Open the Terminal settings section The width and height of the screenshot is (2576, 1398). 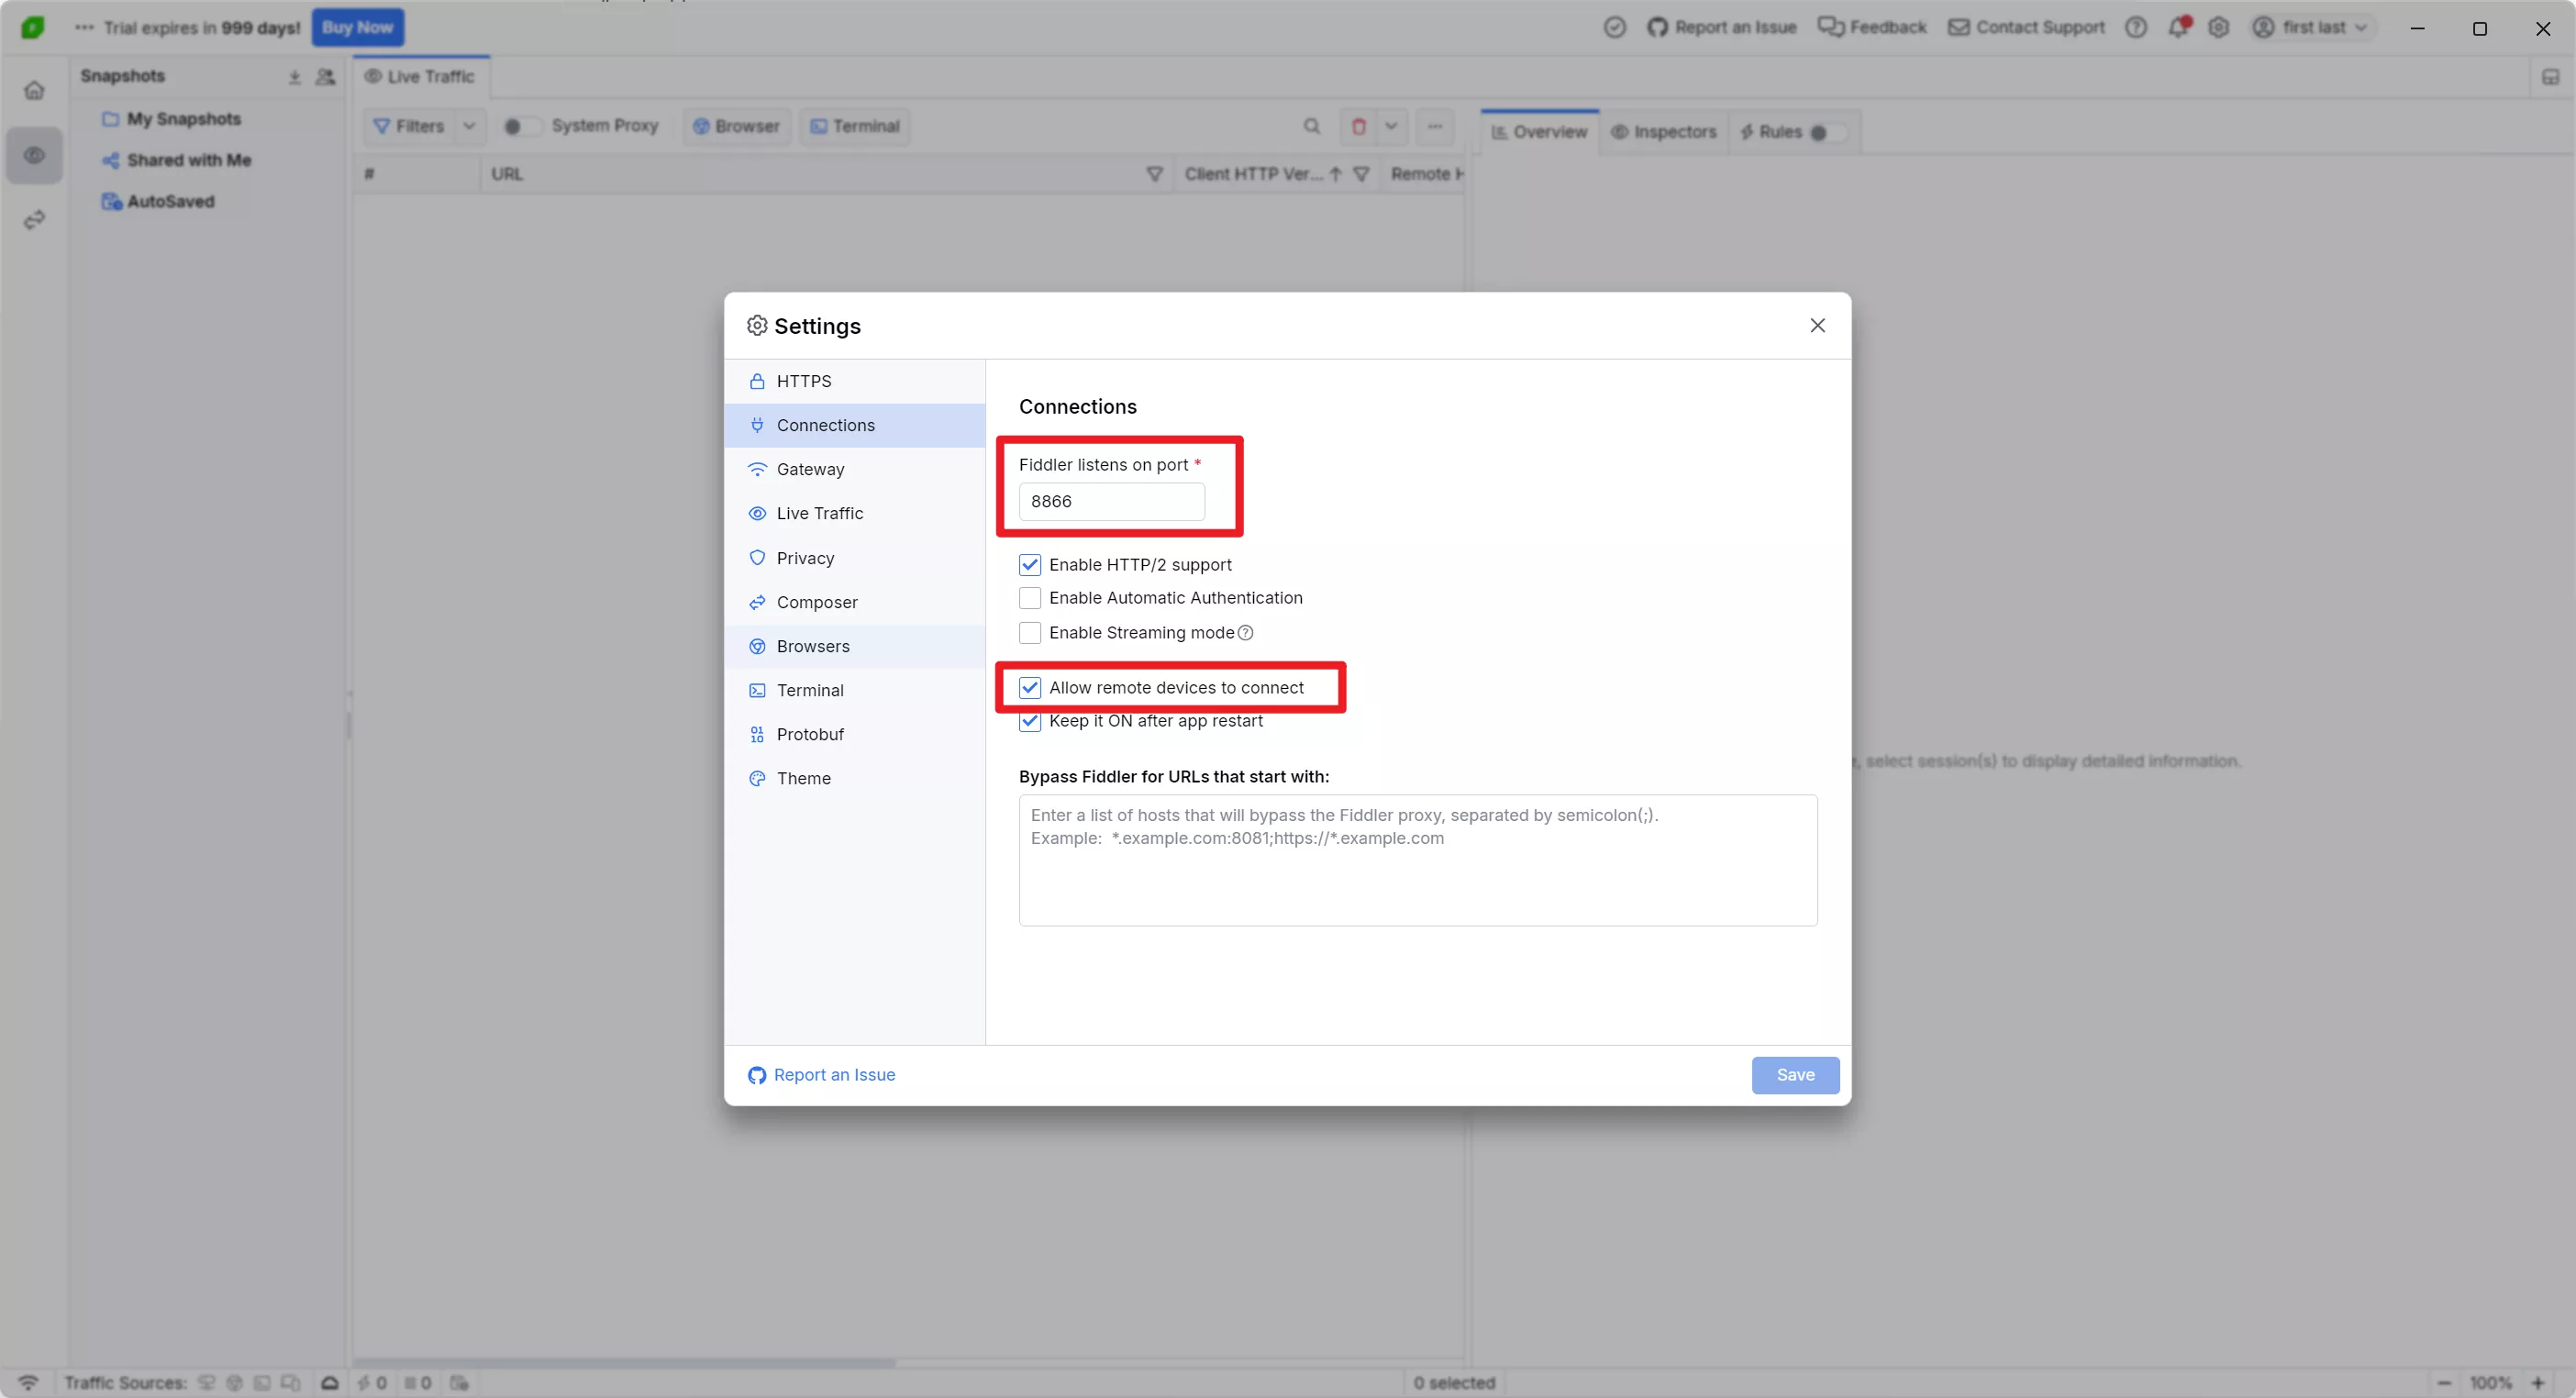click(x=855, y=690)
